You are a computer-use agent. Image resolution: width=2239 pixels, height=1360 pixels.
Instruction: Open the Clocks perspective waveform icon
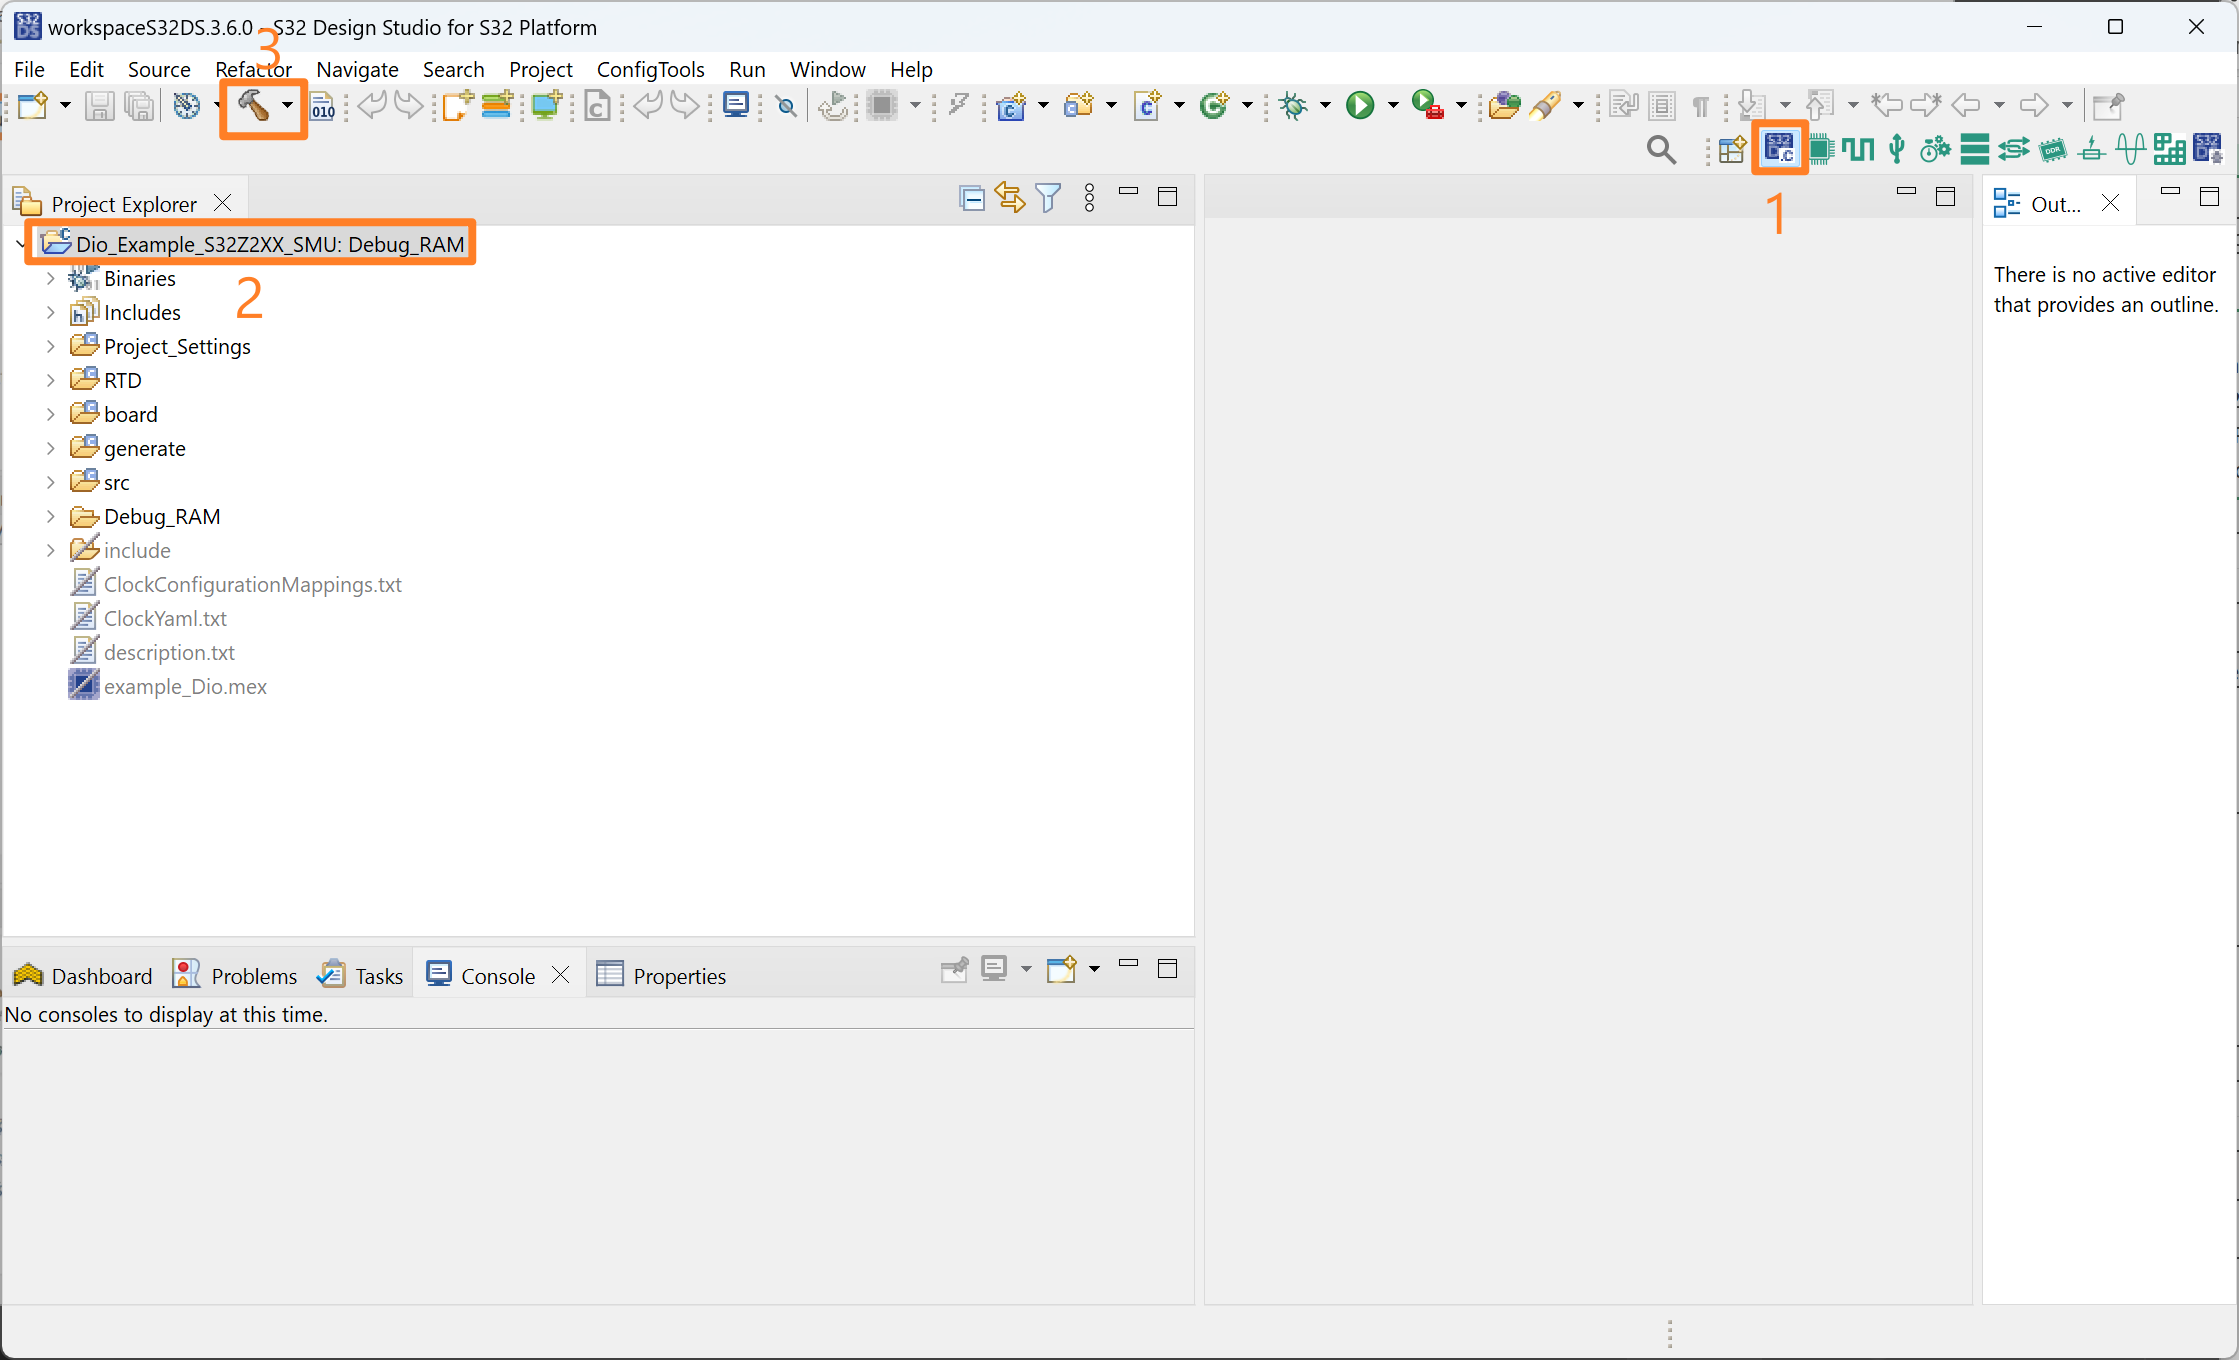(1858, 149)
